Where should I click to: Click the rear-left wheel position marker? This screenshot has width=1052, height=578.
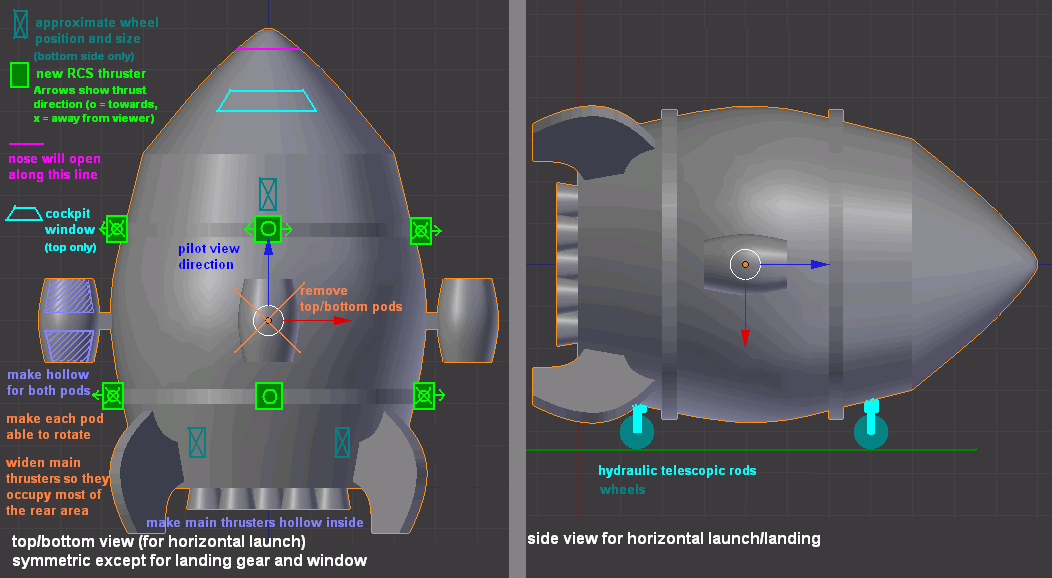click(197, 443)
